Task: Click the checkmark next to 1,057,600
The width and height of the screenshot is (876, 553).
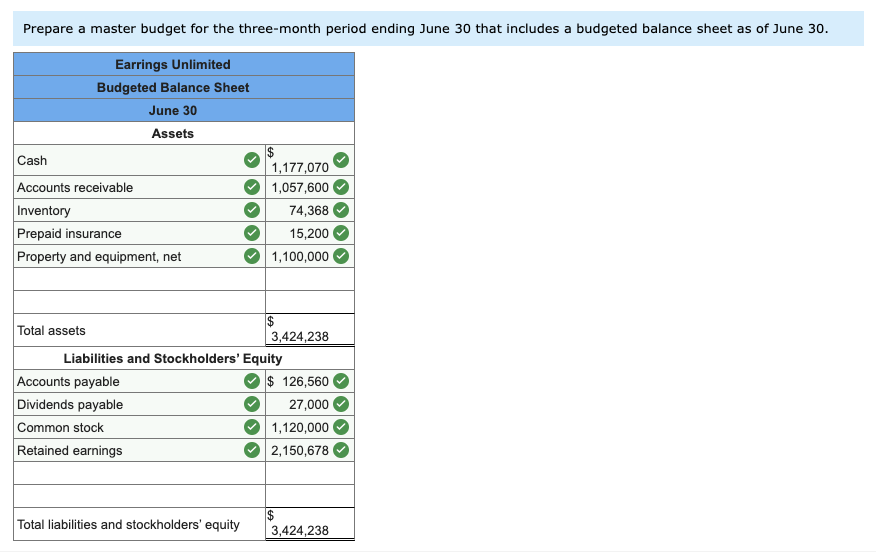Action: pos(341,187)
